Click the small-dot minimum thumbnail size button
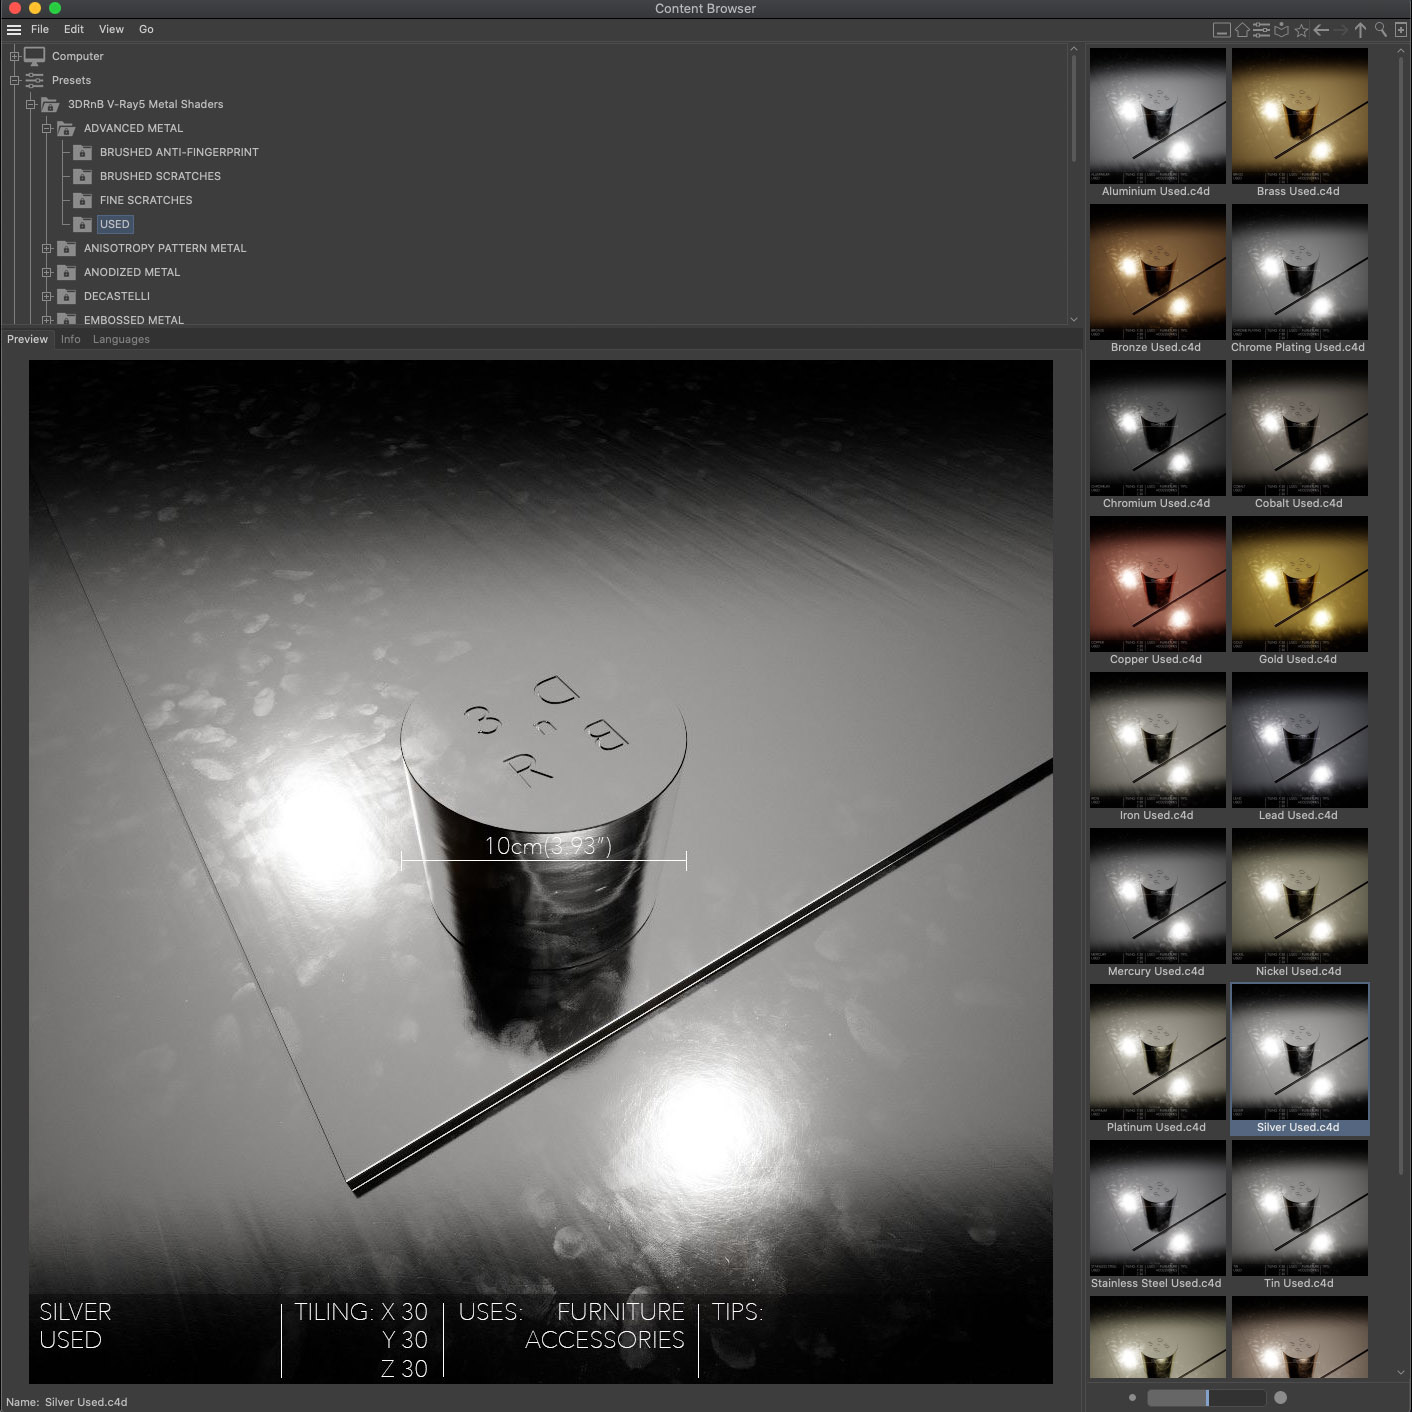Viewport: 1412px width, 1412px height. click(x=1132, y=1398)
